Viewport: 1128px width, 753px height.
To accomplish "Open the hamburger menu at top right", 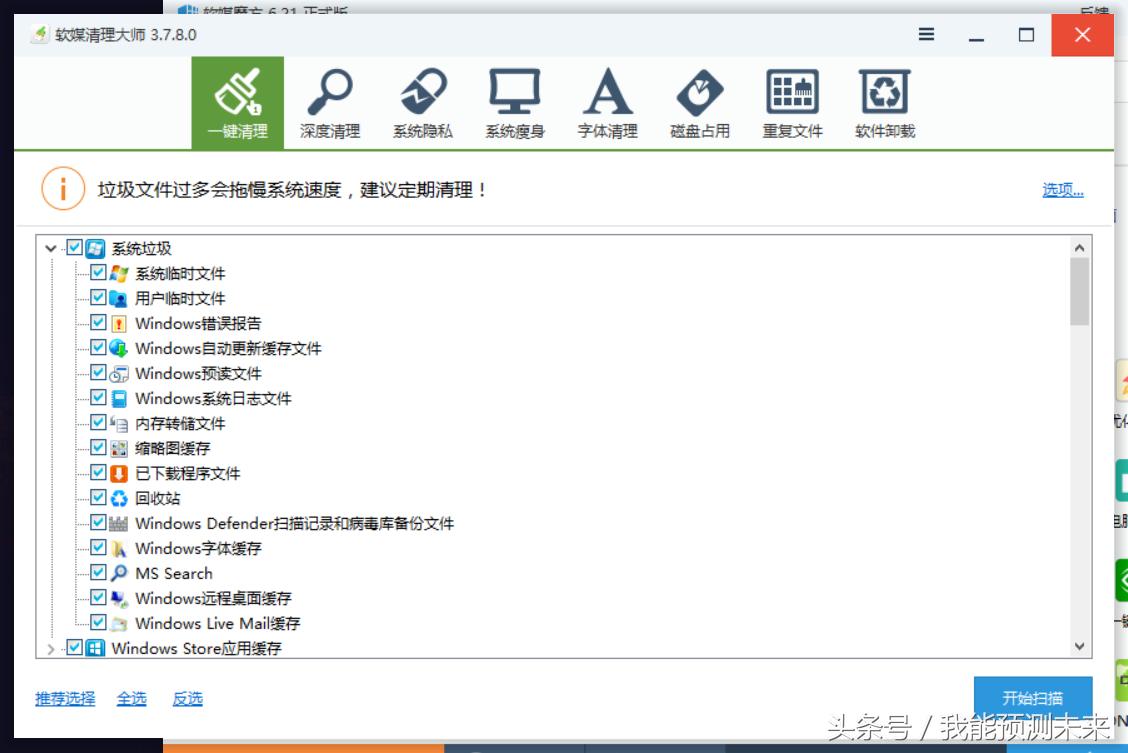I will tap(926, 34).
